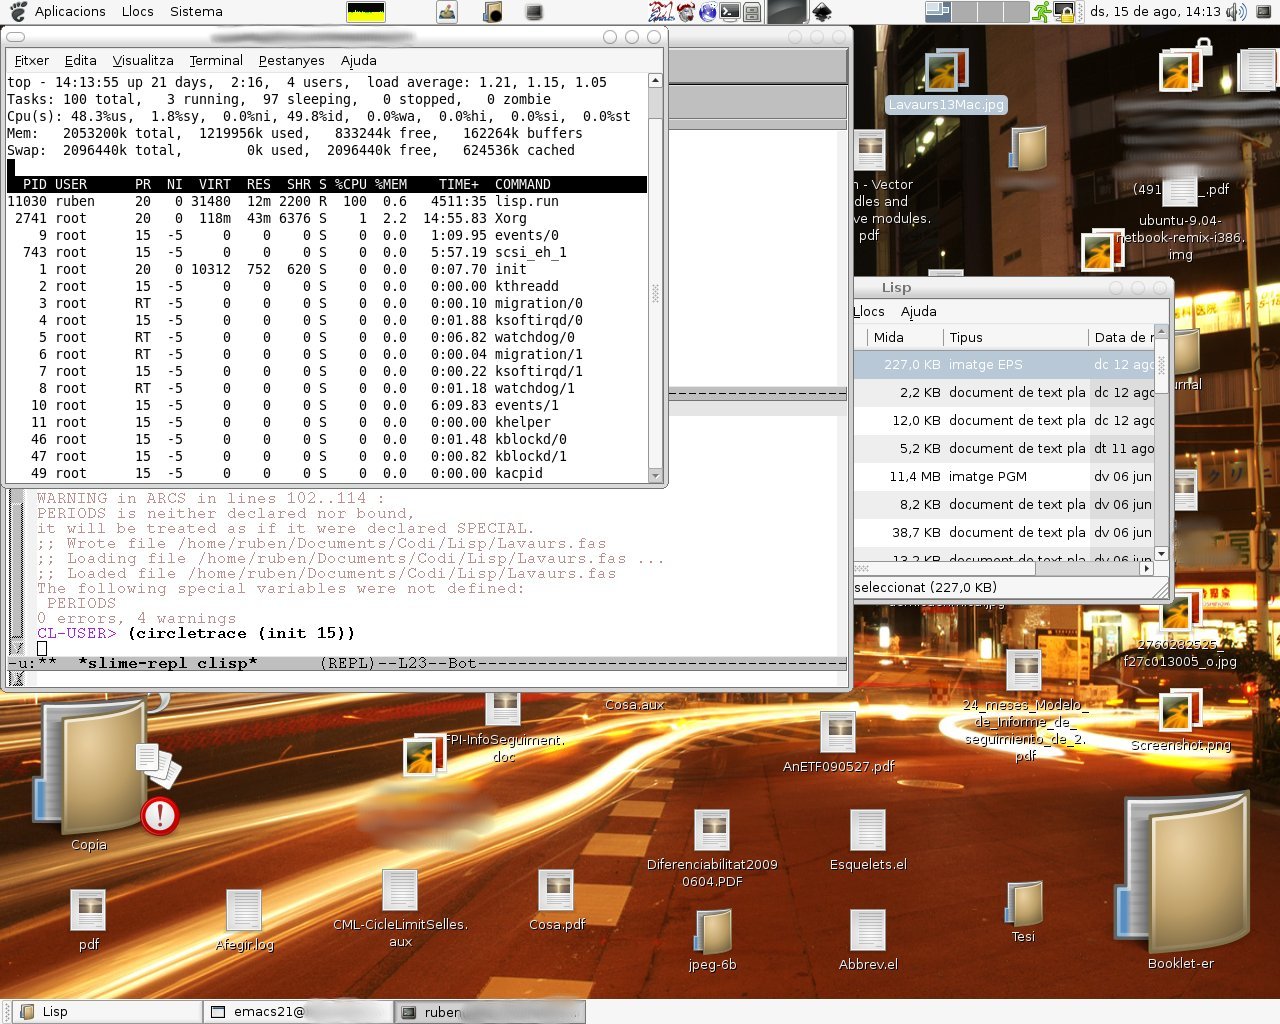This screenshot has width=1280, height=1024.
Task: Open the Aplicacions menu in the top panel
Action: [70, 12]
